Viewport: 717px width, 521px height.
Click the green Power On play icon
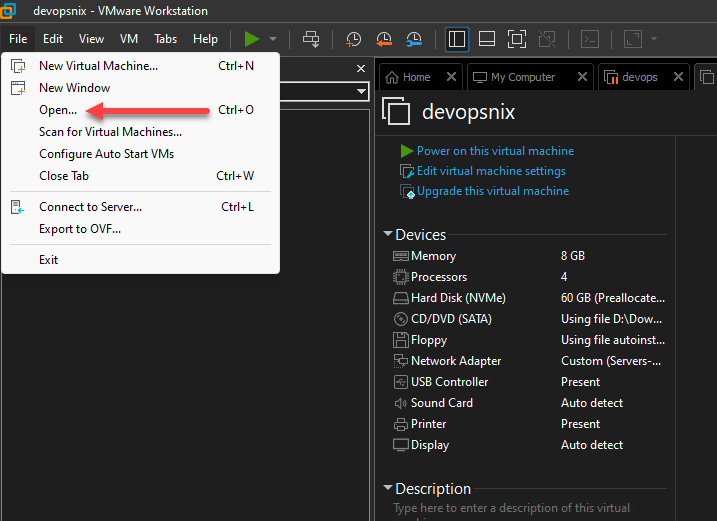point(251,39)
